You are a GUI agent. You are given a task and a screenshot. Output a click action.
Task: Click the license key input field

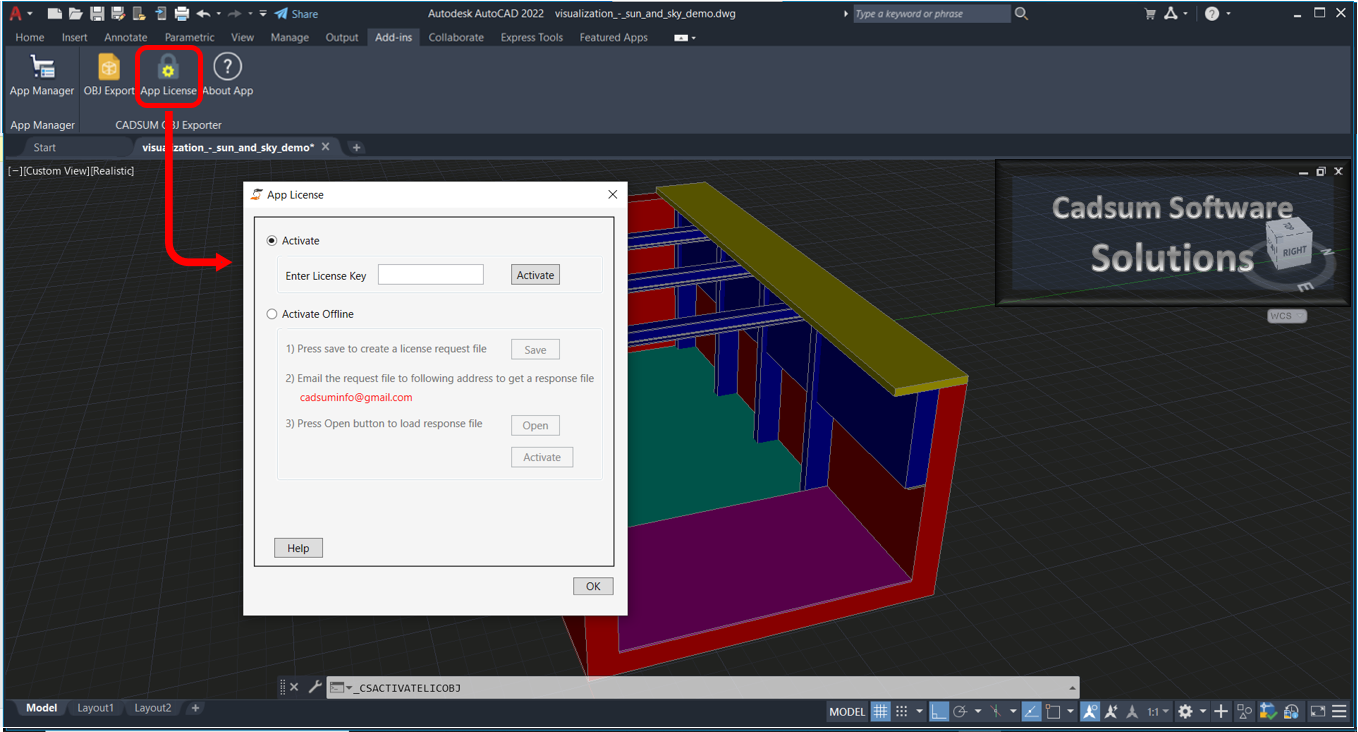pyautogui.click(x=430, y=274)
